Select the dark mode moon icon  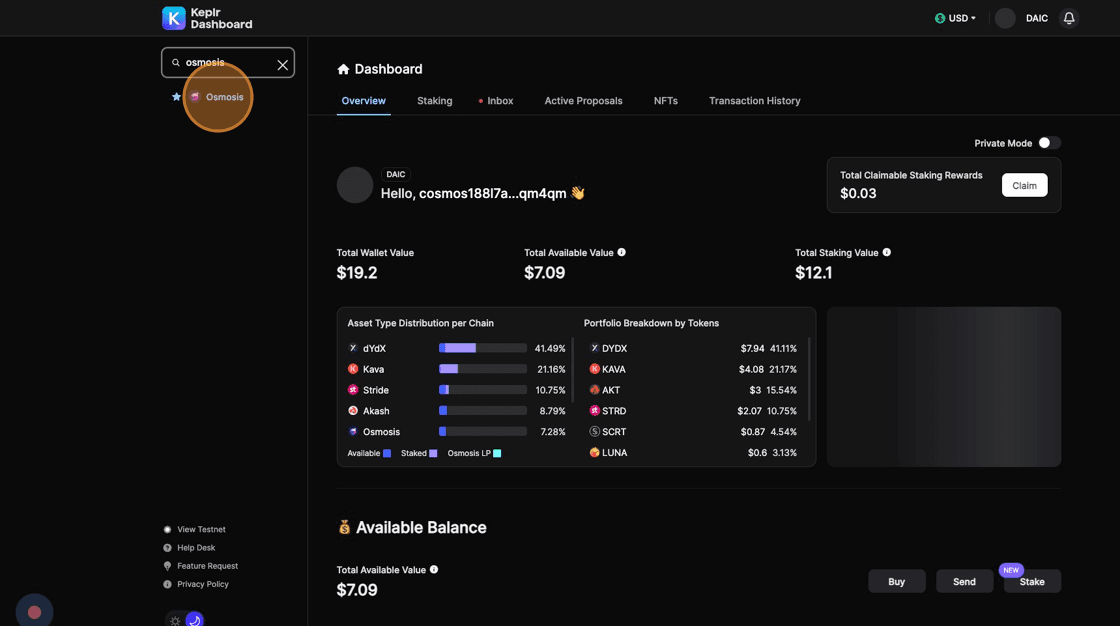pos(194,620)
